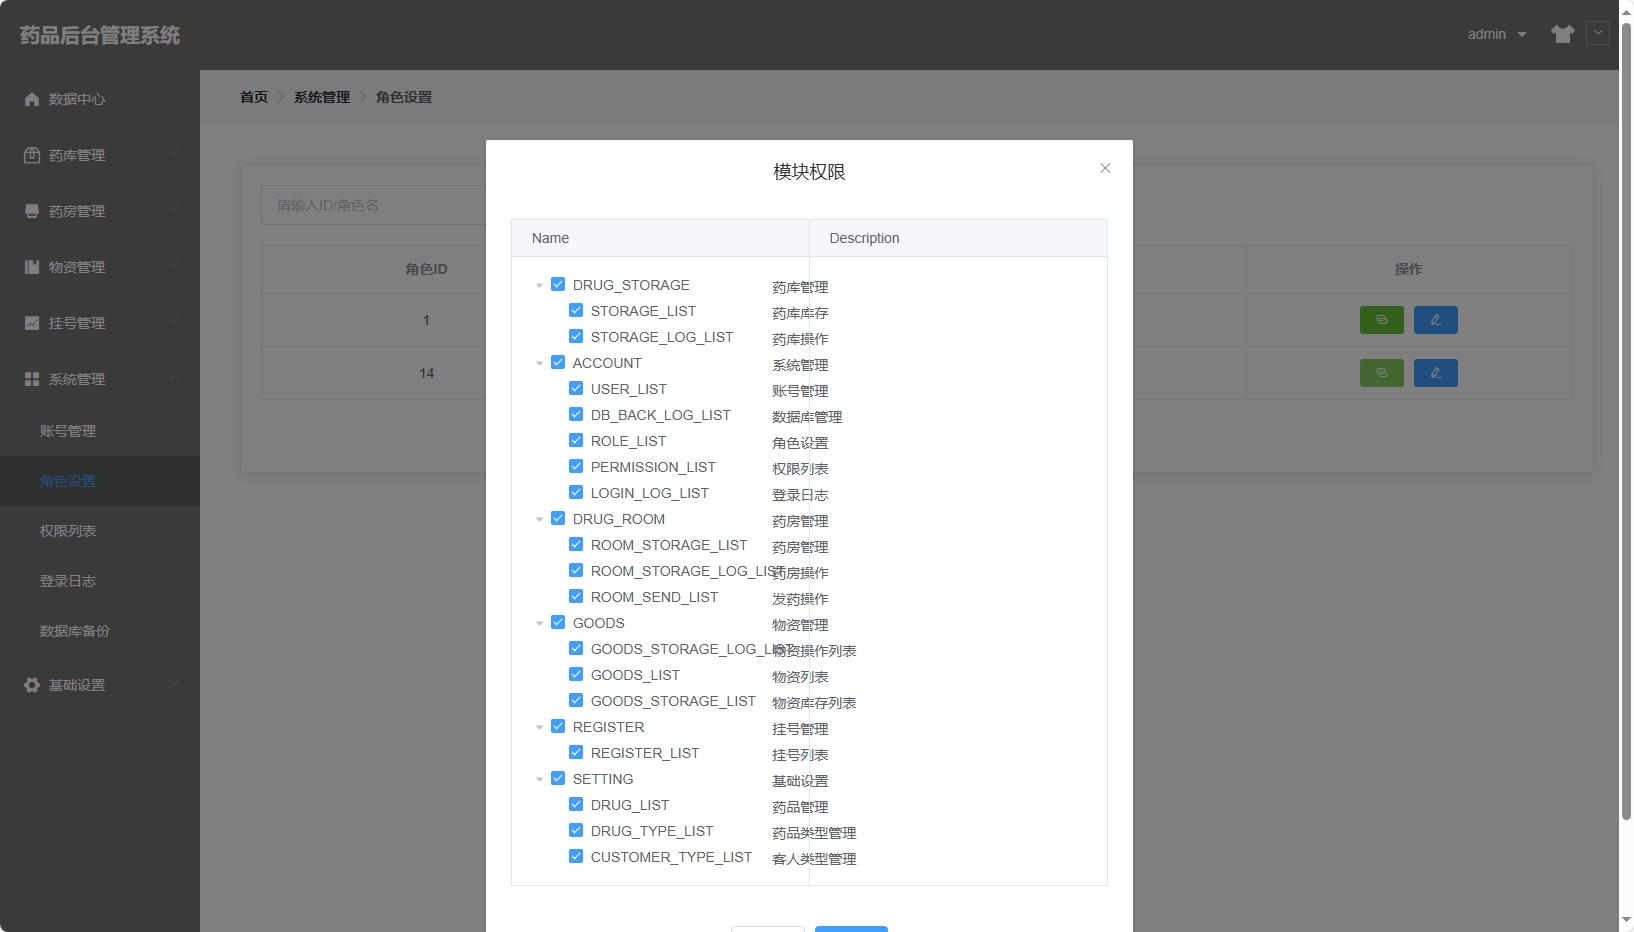Click the 角色ID column header

pyautogui.click(x=426, y=269)
